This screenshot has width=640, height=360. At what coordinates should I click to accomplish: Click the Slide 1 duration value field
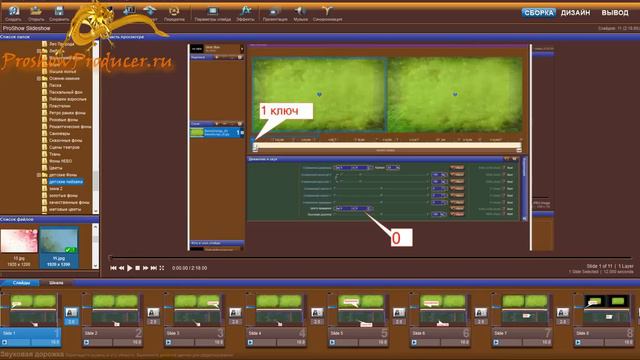(x=46, y=342)
